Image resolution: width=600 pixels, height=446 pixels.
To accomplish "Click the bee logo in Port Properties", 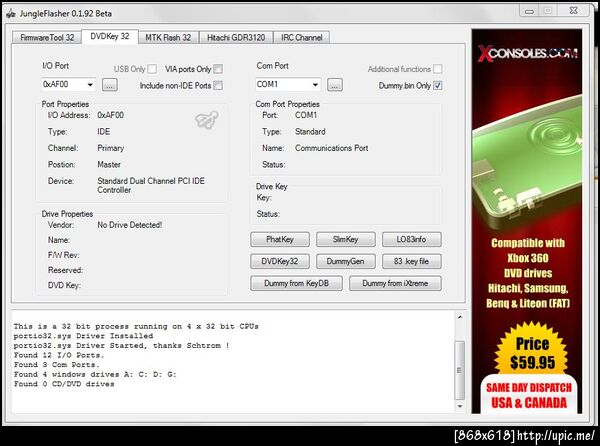I will click(x=207, y=120).
